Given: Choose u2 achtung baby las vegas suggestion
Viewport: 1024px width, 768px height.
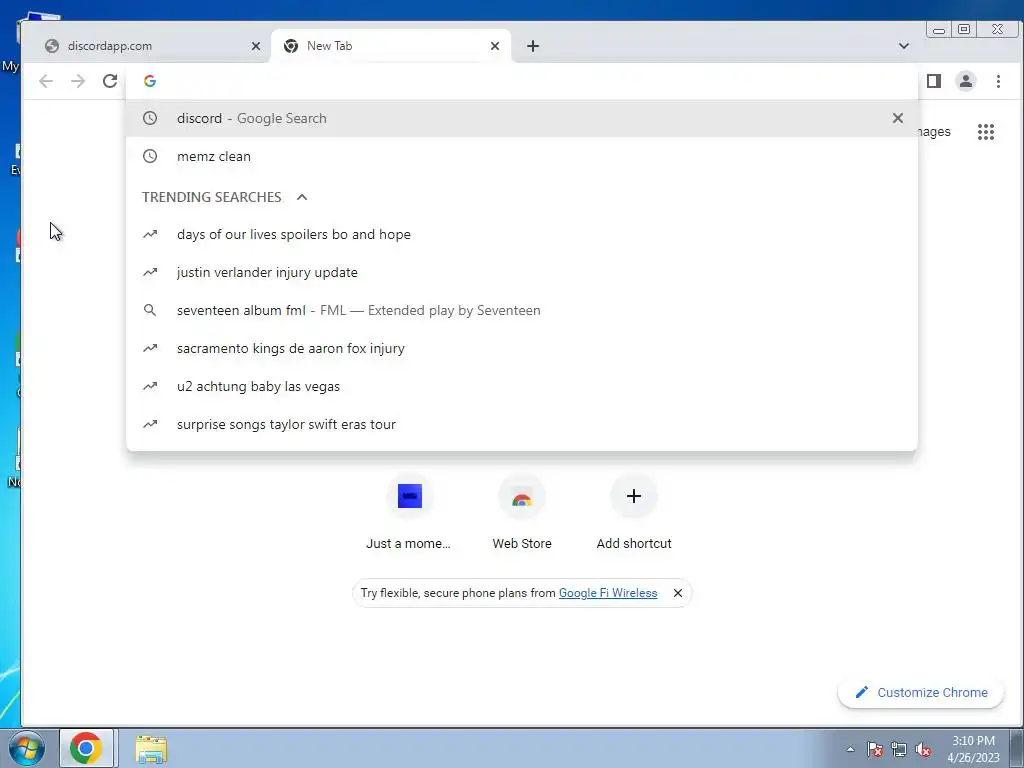Looking at the screenshot, I should tap(522, 386).
